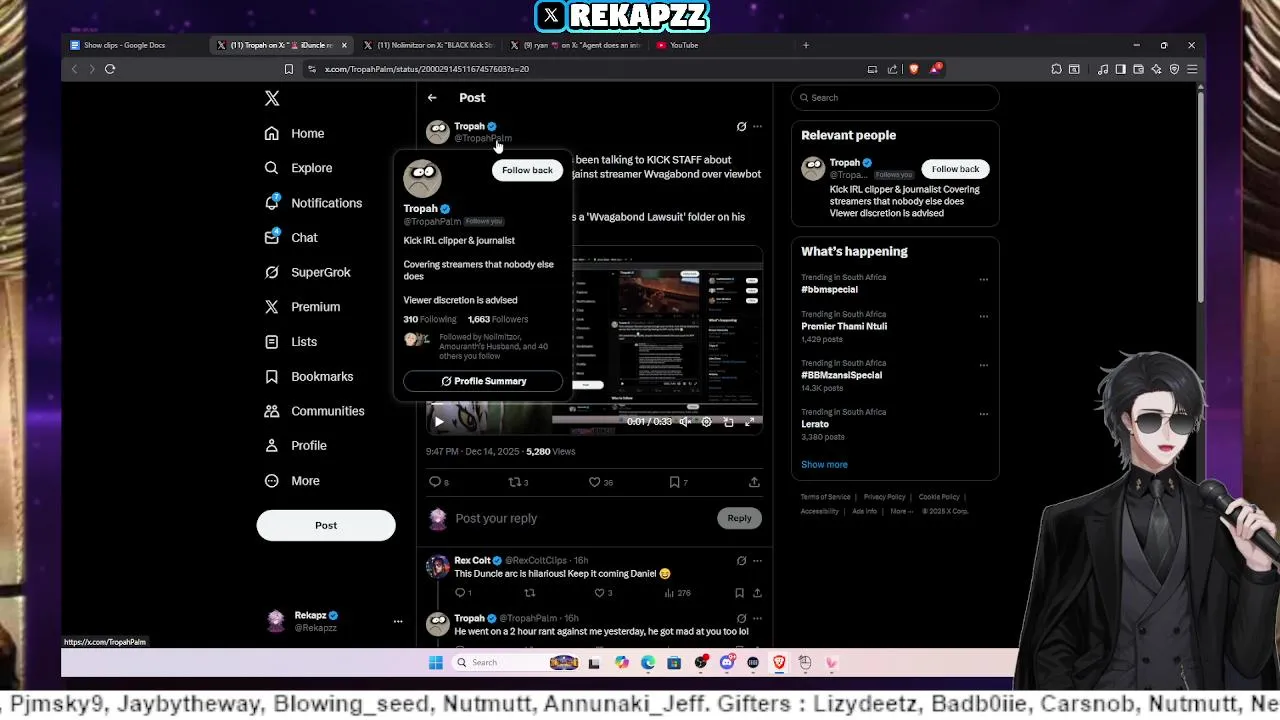Screen dimensions: 1280x720
Task: Play the embedded video
Action: (x=438, y=422)
